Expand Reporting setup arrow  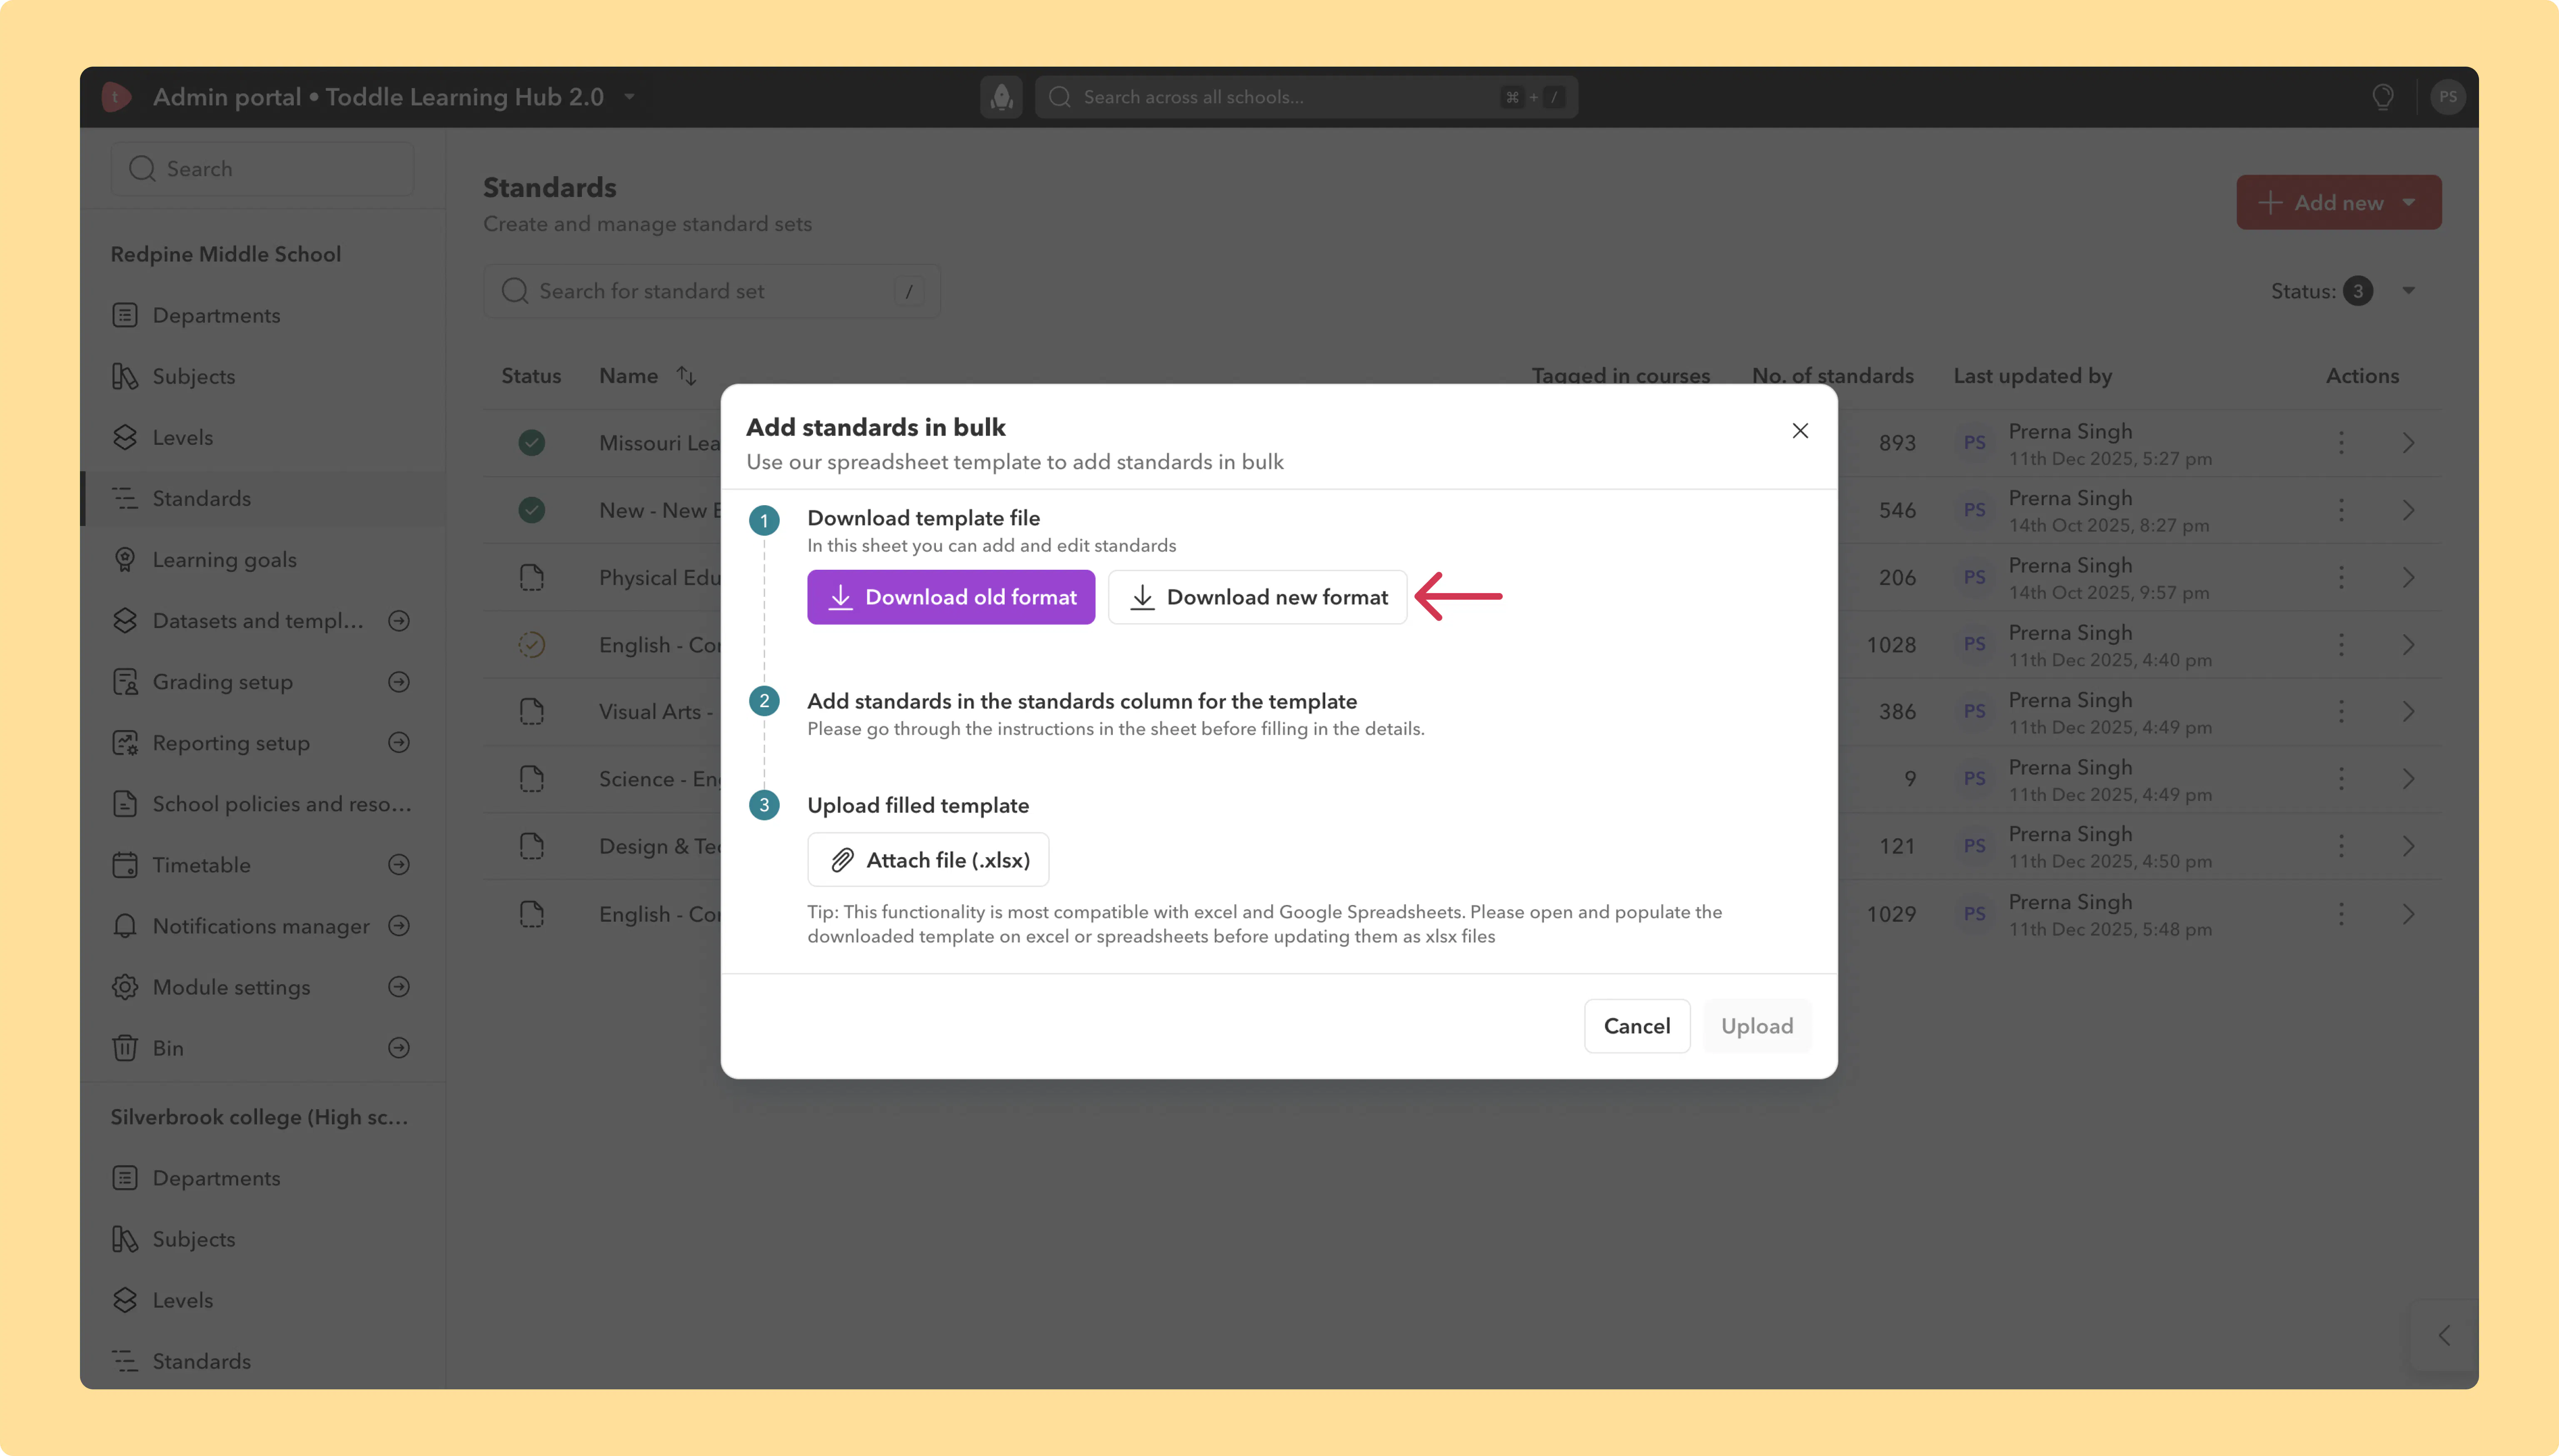(x=399, y=743)
